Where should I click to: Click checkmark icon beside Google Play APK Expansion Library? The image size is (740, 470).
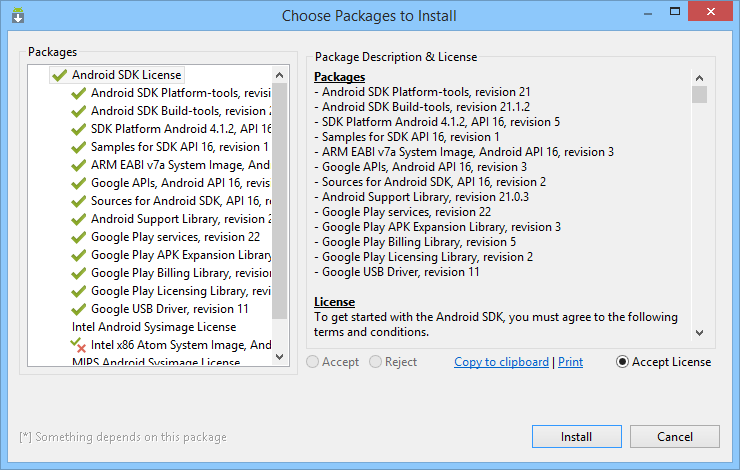coord(78,255)
